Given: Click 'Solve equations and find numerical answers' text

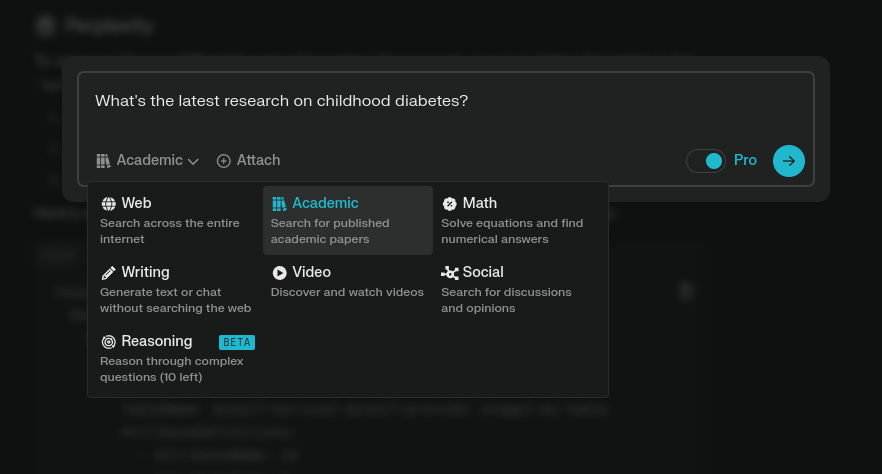Looking at the screenshot, I should 512,231.
